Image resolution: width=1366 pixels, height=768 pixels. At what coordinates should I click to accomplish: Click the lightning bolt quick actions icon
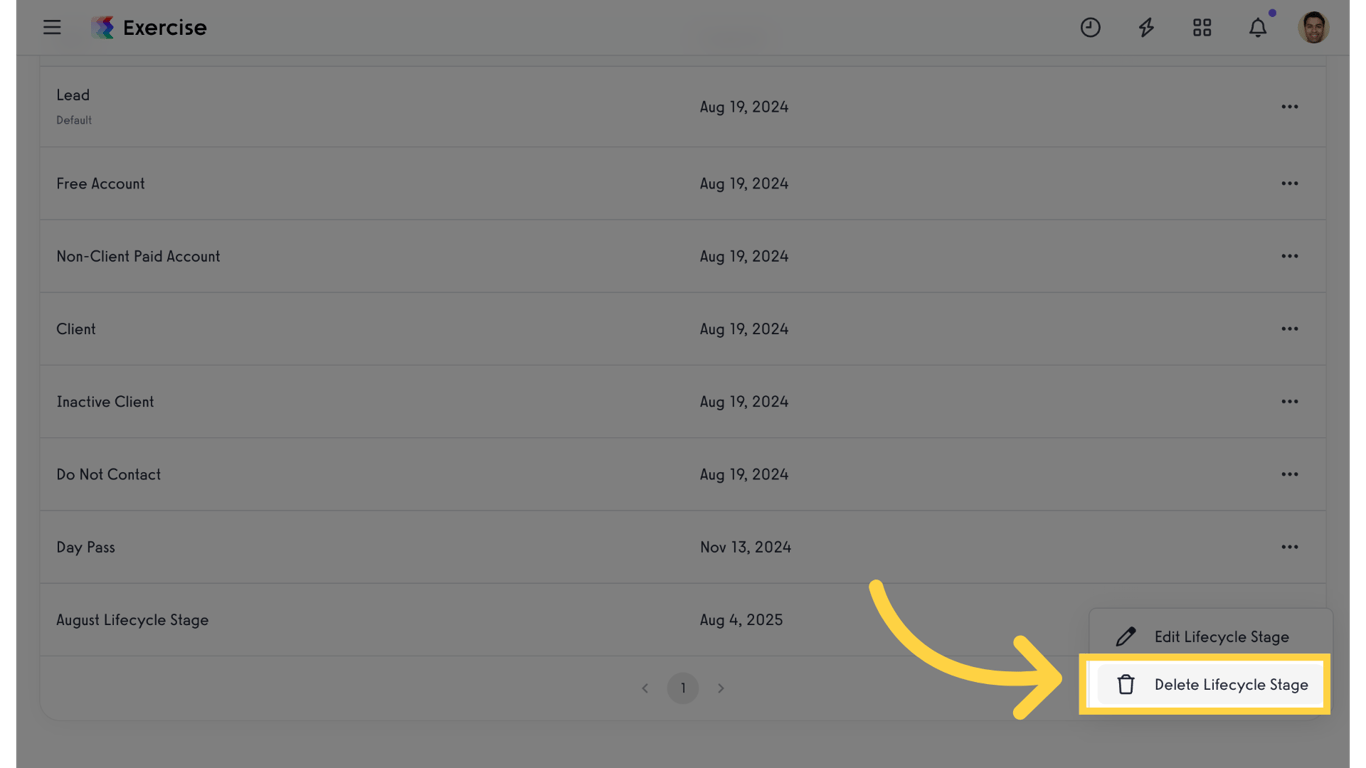(x=1146, y=28)
